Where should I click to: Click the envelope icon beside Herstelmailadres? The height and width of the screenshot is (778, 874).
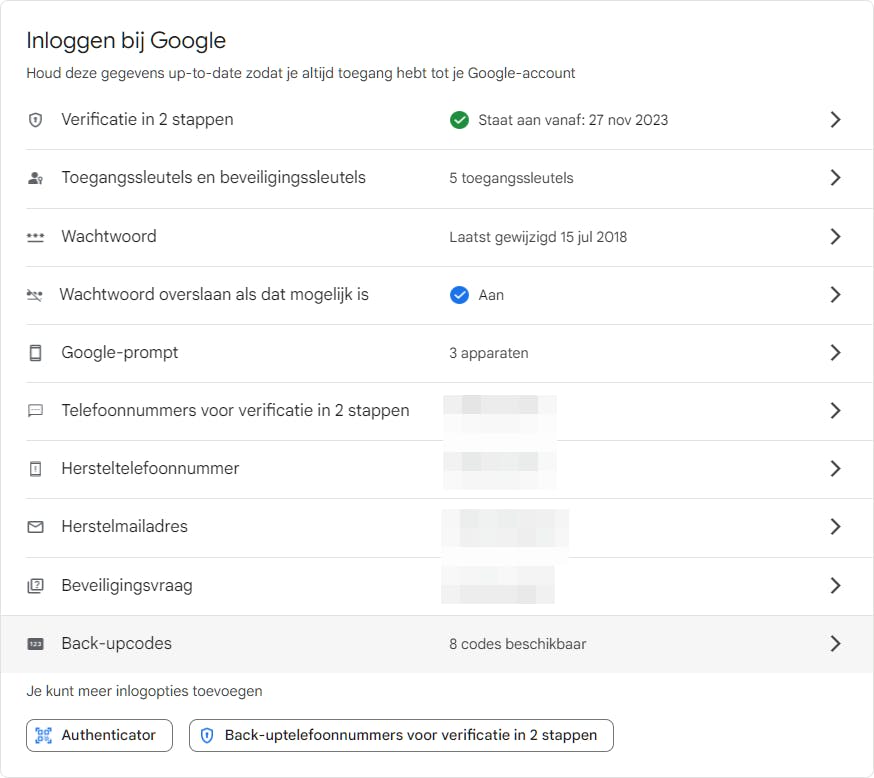click(x=36, y=527)
